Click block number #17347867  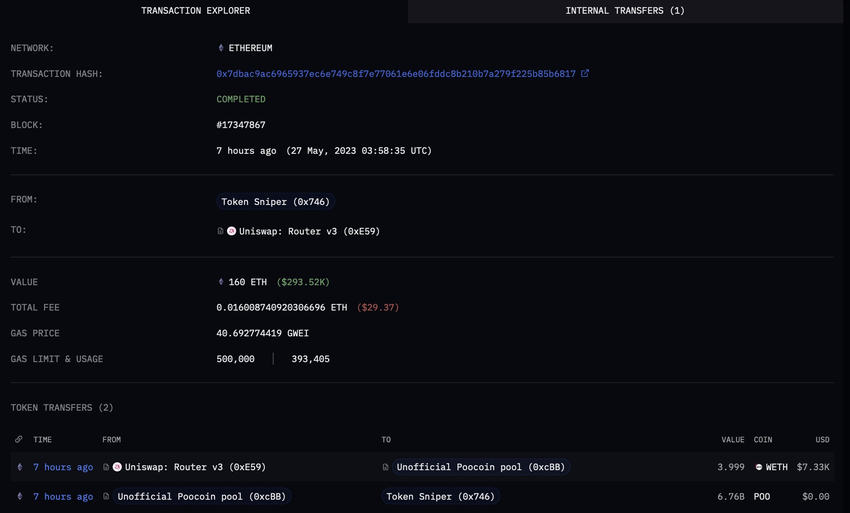coord(241,125)
